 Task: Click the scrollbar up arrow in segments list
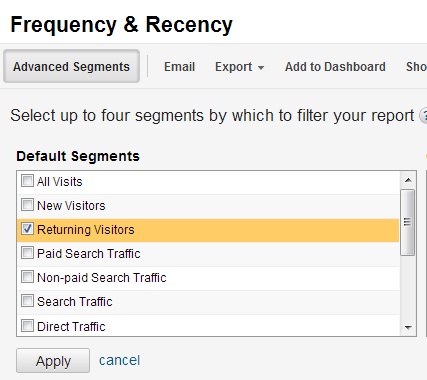point(408,180)
